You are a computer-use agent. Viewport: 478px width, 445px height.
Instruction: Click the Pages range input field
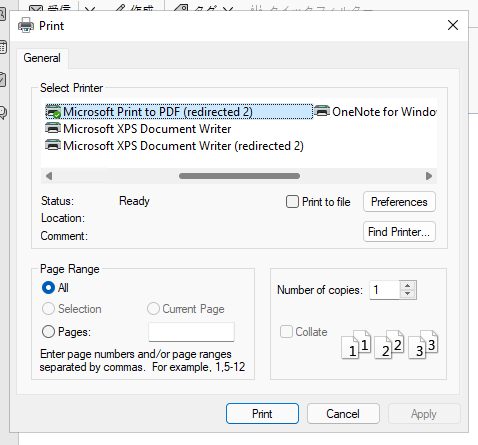click(x=191, y=332)
